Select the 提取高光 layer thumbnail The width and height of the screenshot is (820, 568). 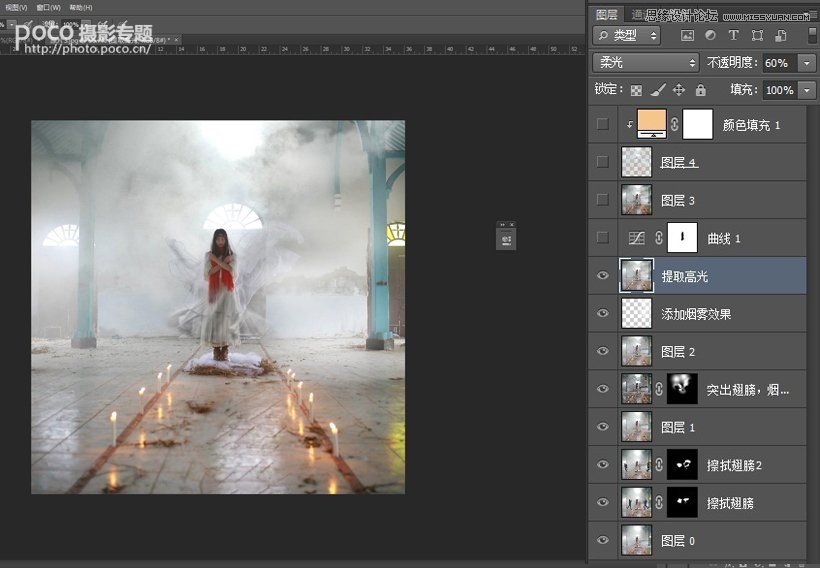click(636, 275)
